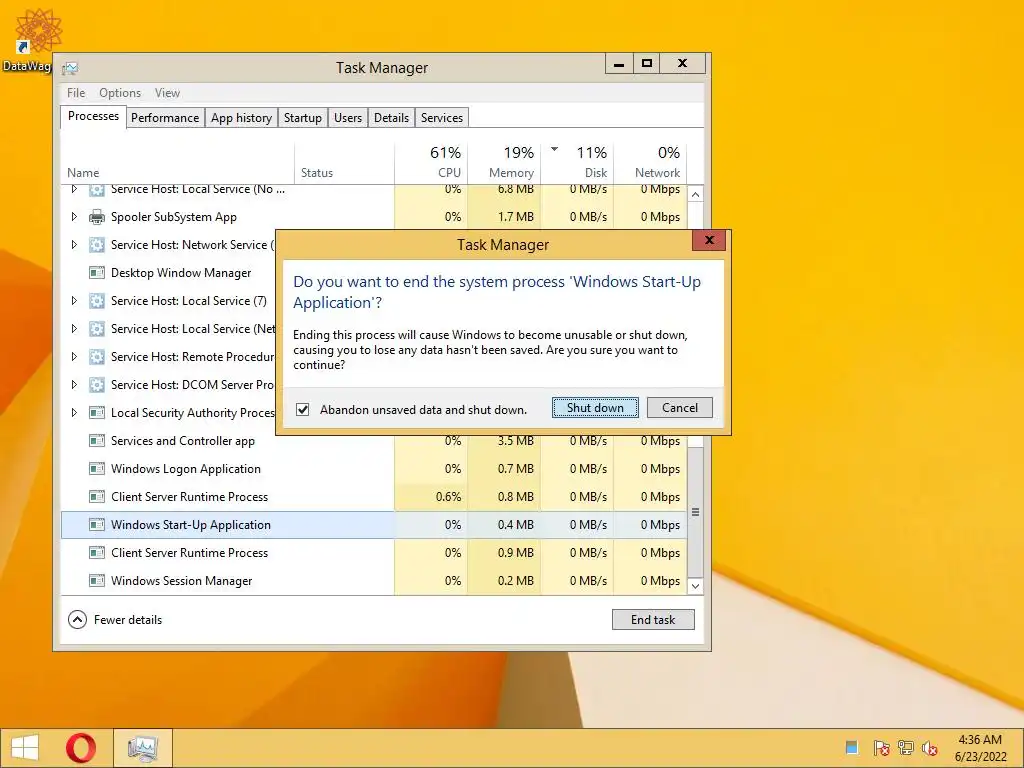The image size is (1024, 768).
Task: Expand Service Host: DCOM Server Process row
Action: (x=74, y=385)
